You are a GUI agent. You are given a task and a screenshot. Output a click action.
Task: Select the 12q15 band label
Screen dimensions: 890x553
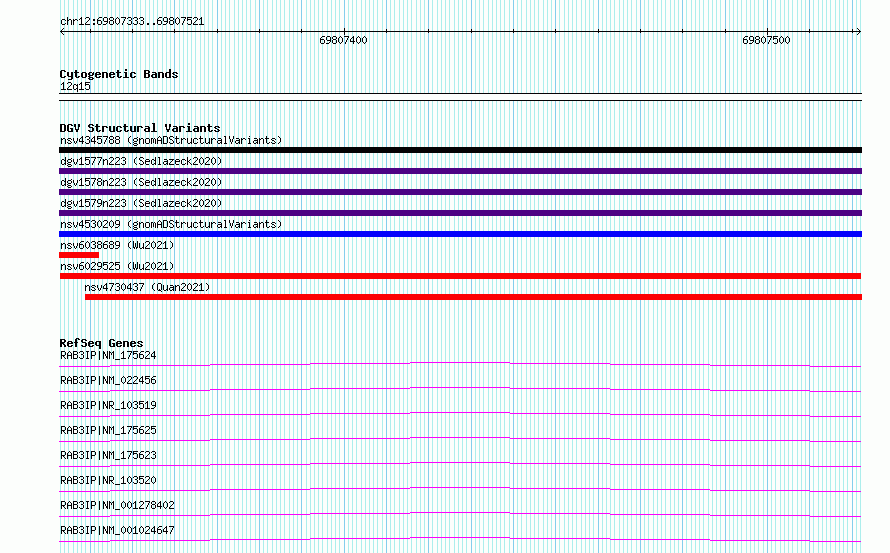pos(75,86)
